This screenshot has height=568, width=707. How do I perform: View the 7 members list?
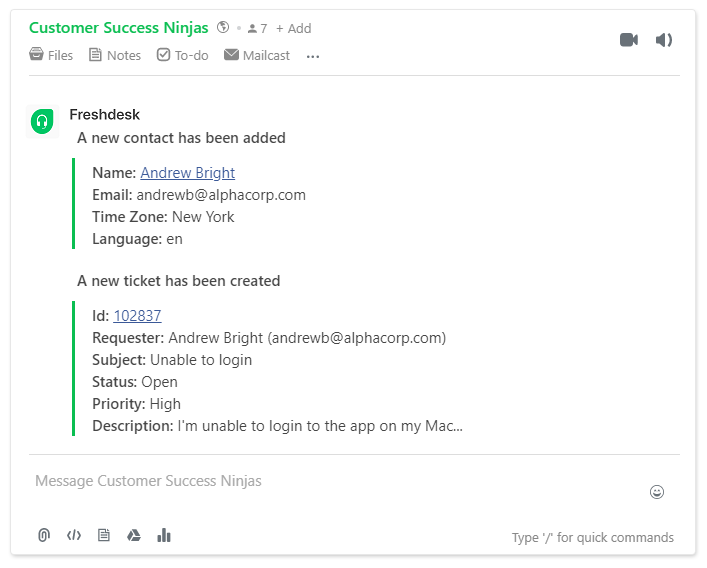click(257, 28)
